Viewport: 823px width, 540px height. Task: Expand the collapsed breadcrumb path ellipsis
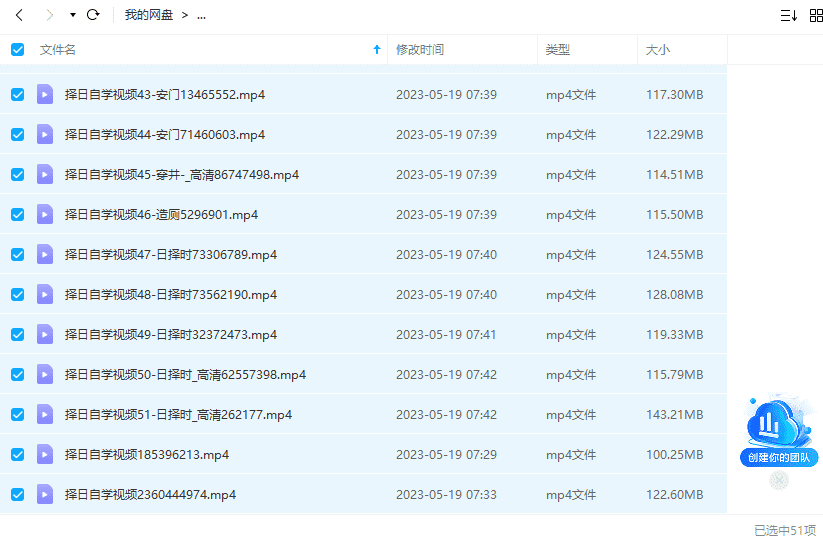pyautogui.click(x=201, y=15)
